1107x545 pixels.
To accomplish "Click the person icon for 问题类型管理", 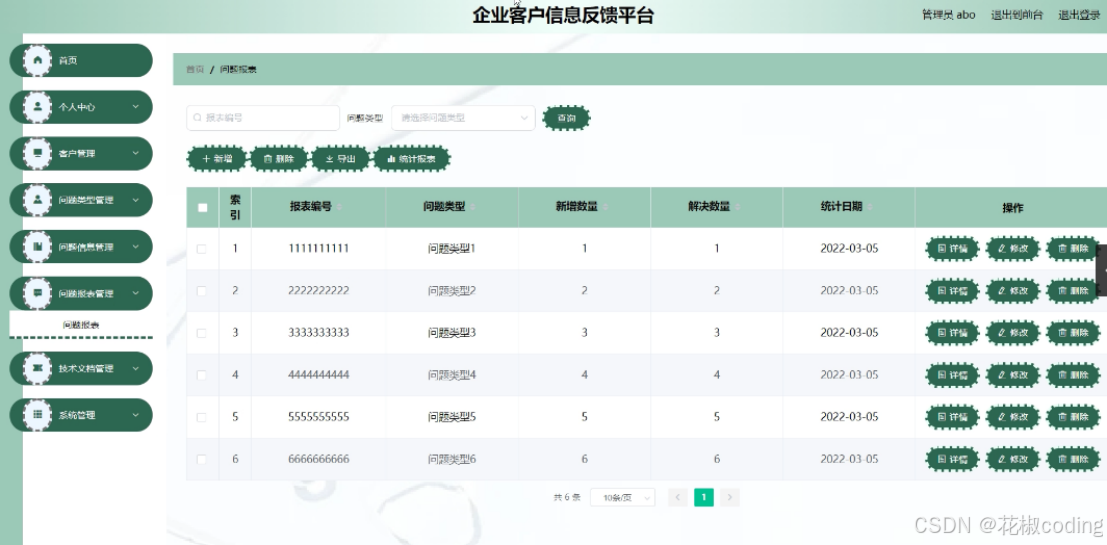I will click(37, 200).
